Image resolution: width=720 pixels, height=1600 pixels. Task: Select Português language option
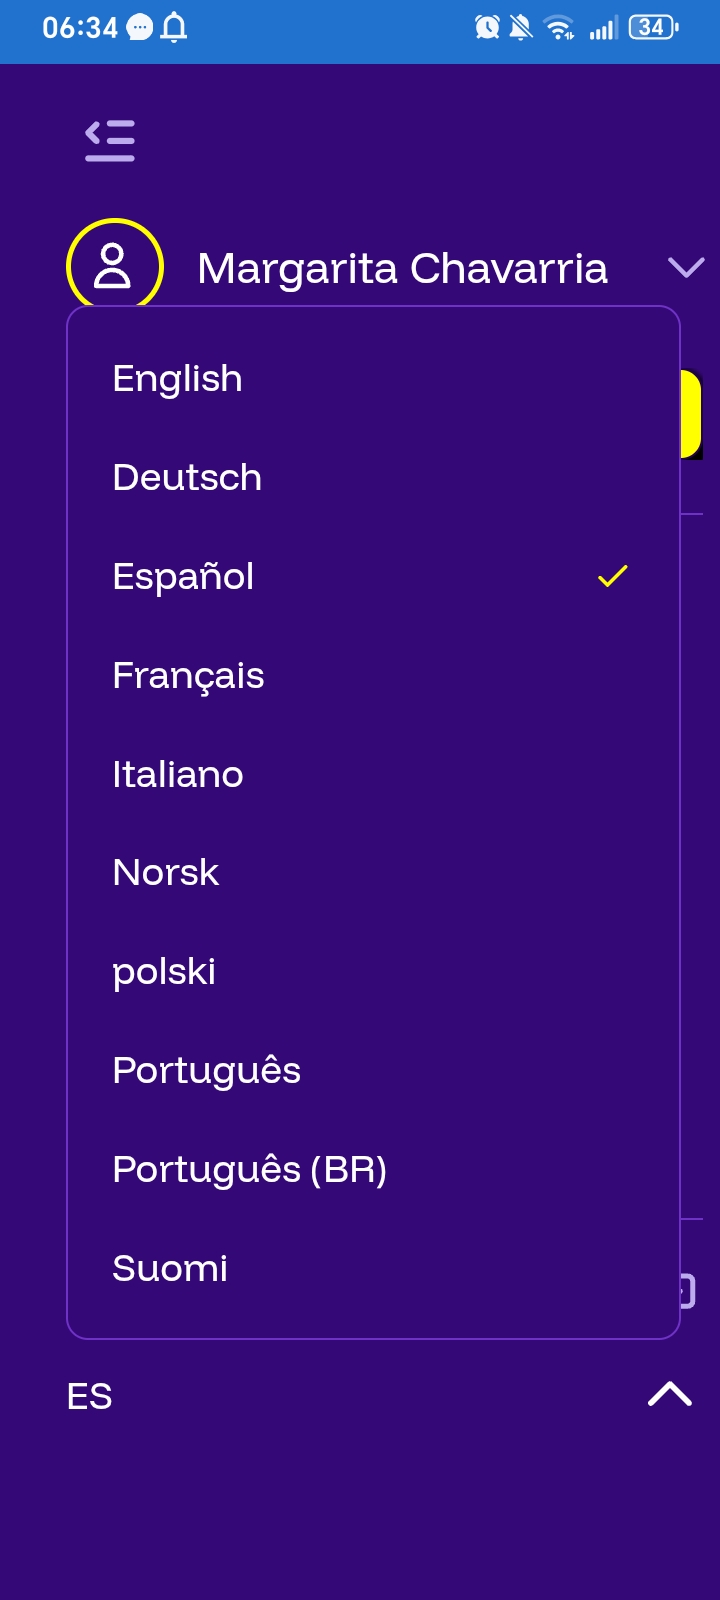pyautogui.click(x=207, y=1071)
